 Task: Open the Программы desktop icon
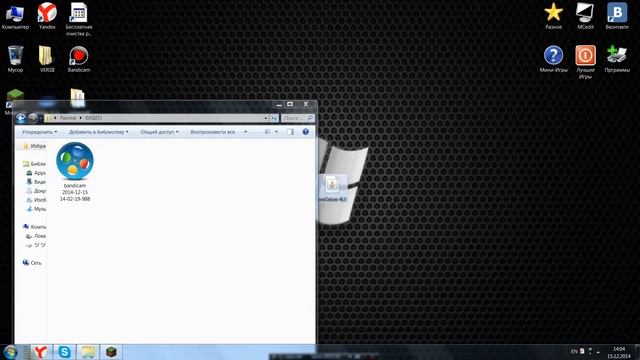tap(617, 59)
